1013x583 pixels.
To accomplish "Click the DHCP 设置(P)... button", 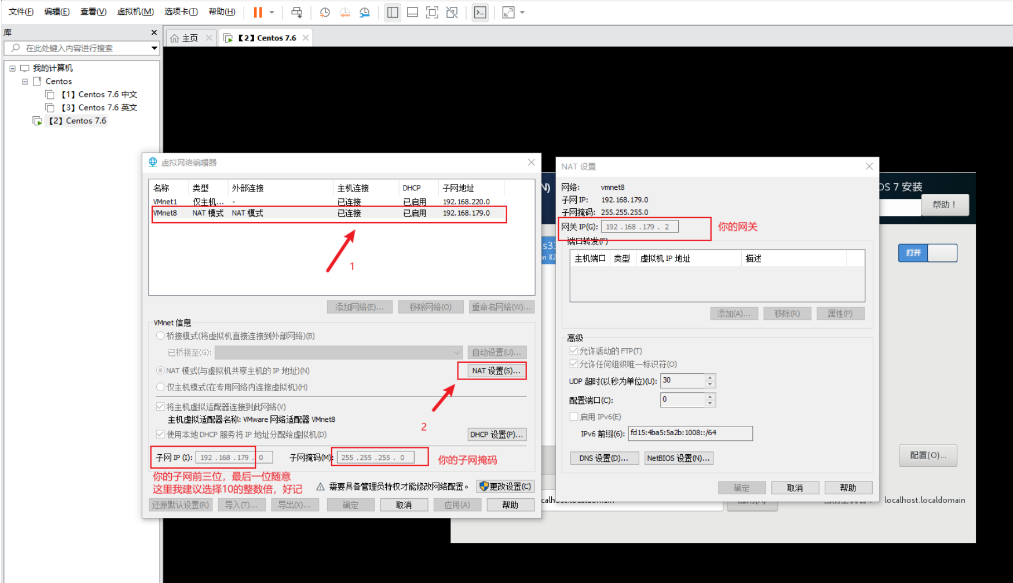I will [496, 434].
